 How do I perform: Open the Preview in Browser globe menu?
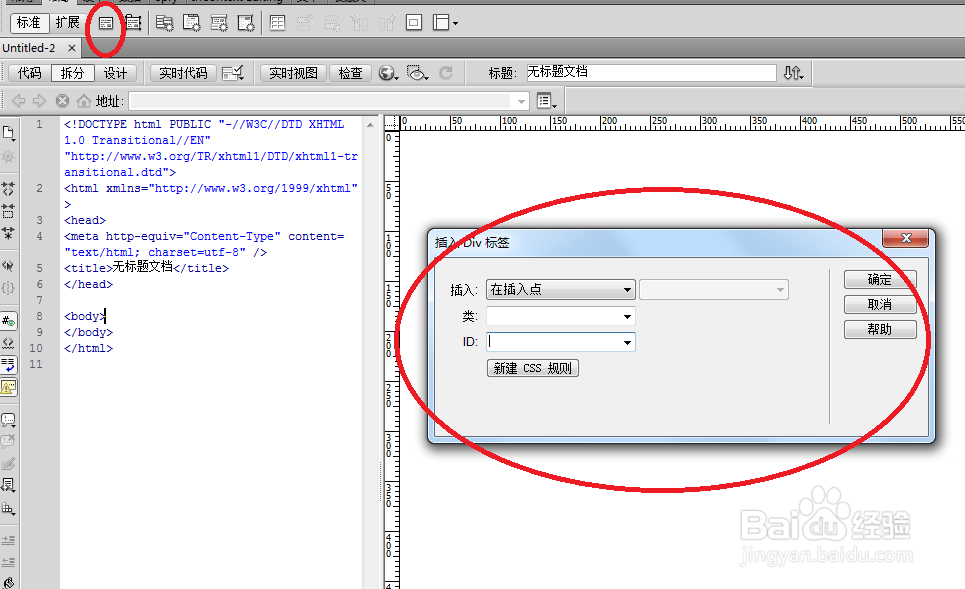click(388, 73)
